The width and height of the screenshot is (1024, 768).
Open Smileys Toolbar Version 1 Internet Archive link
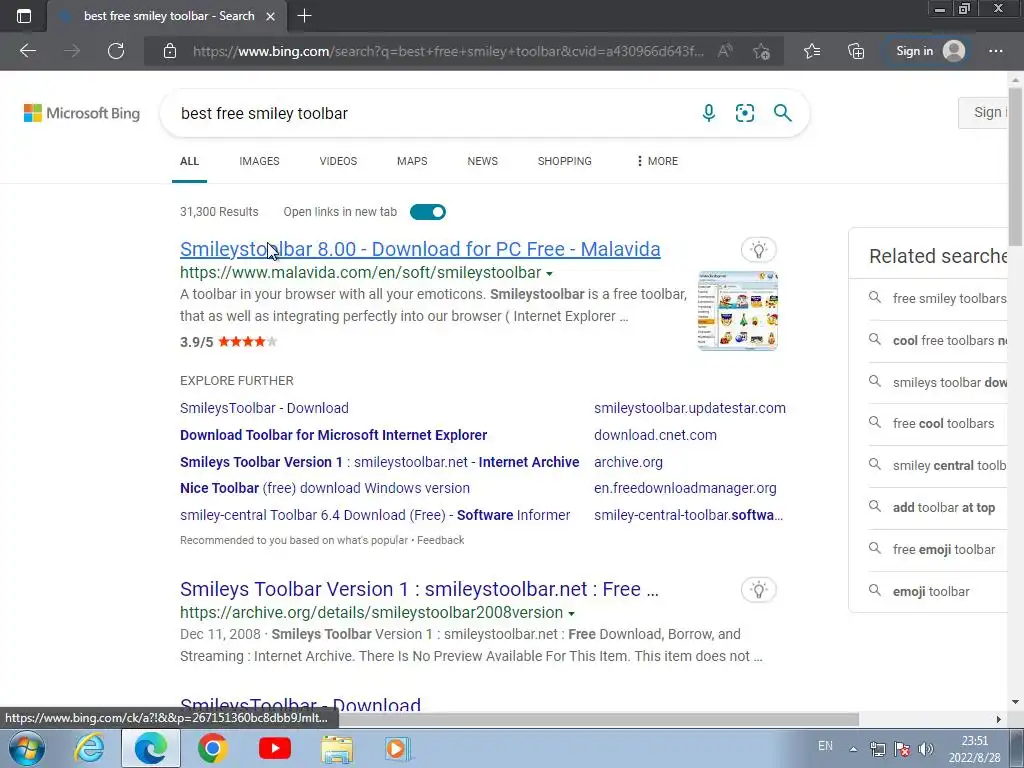pyautogui.click(x=379, y=462)
